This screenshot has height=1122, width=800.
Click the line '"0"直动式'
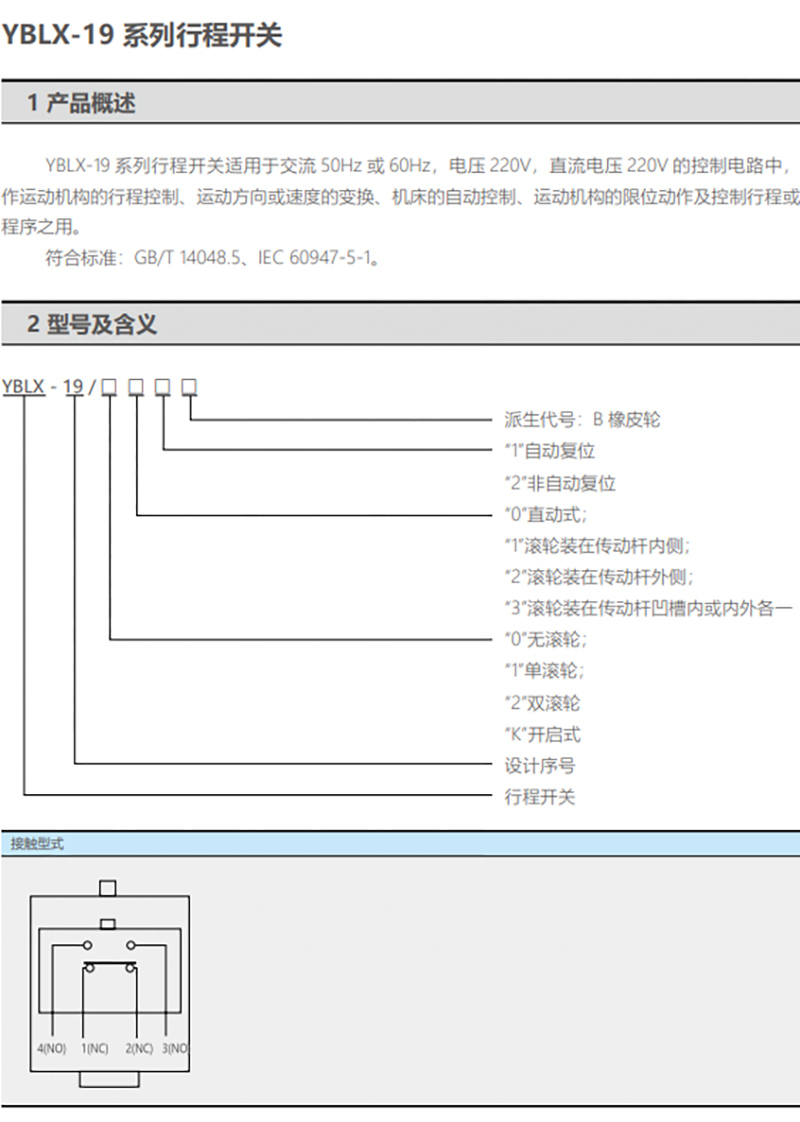tap(546, 514)
